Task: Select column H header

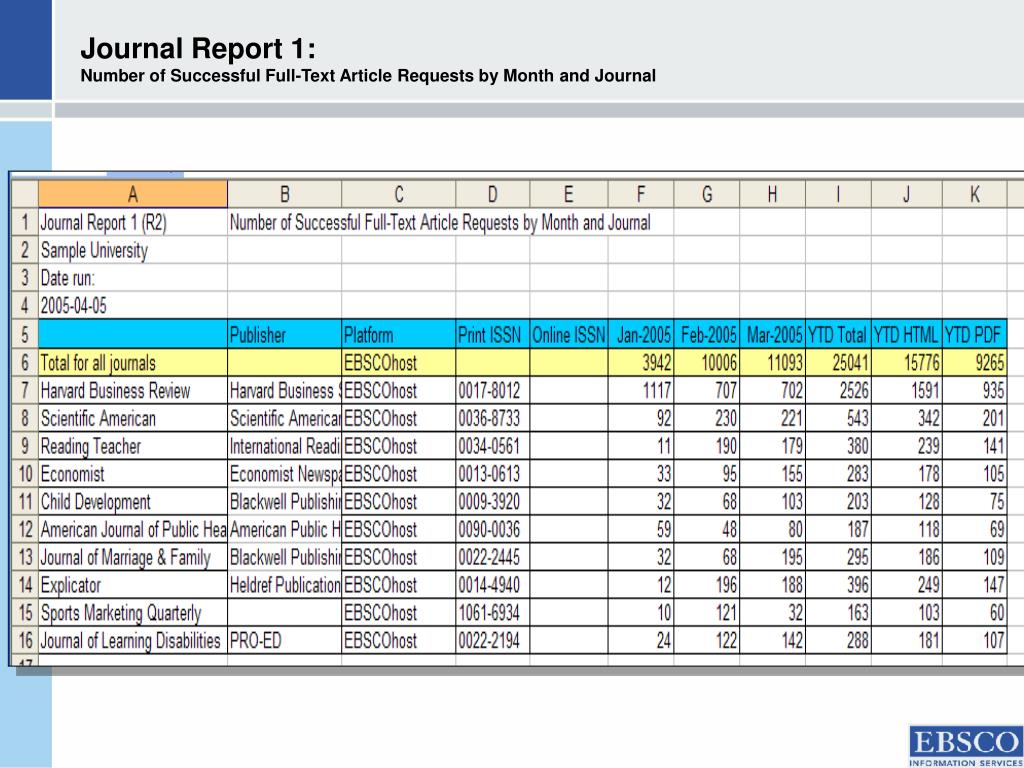Action: click(773, 194)
